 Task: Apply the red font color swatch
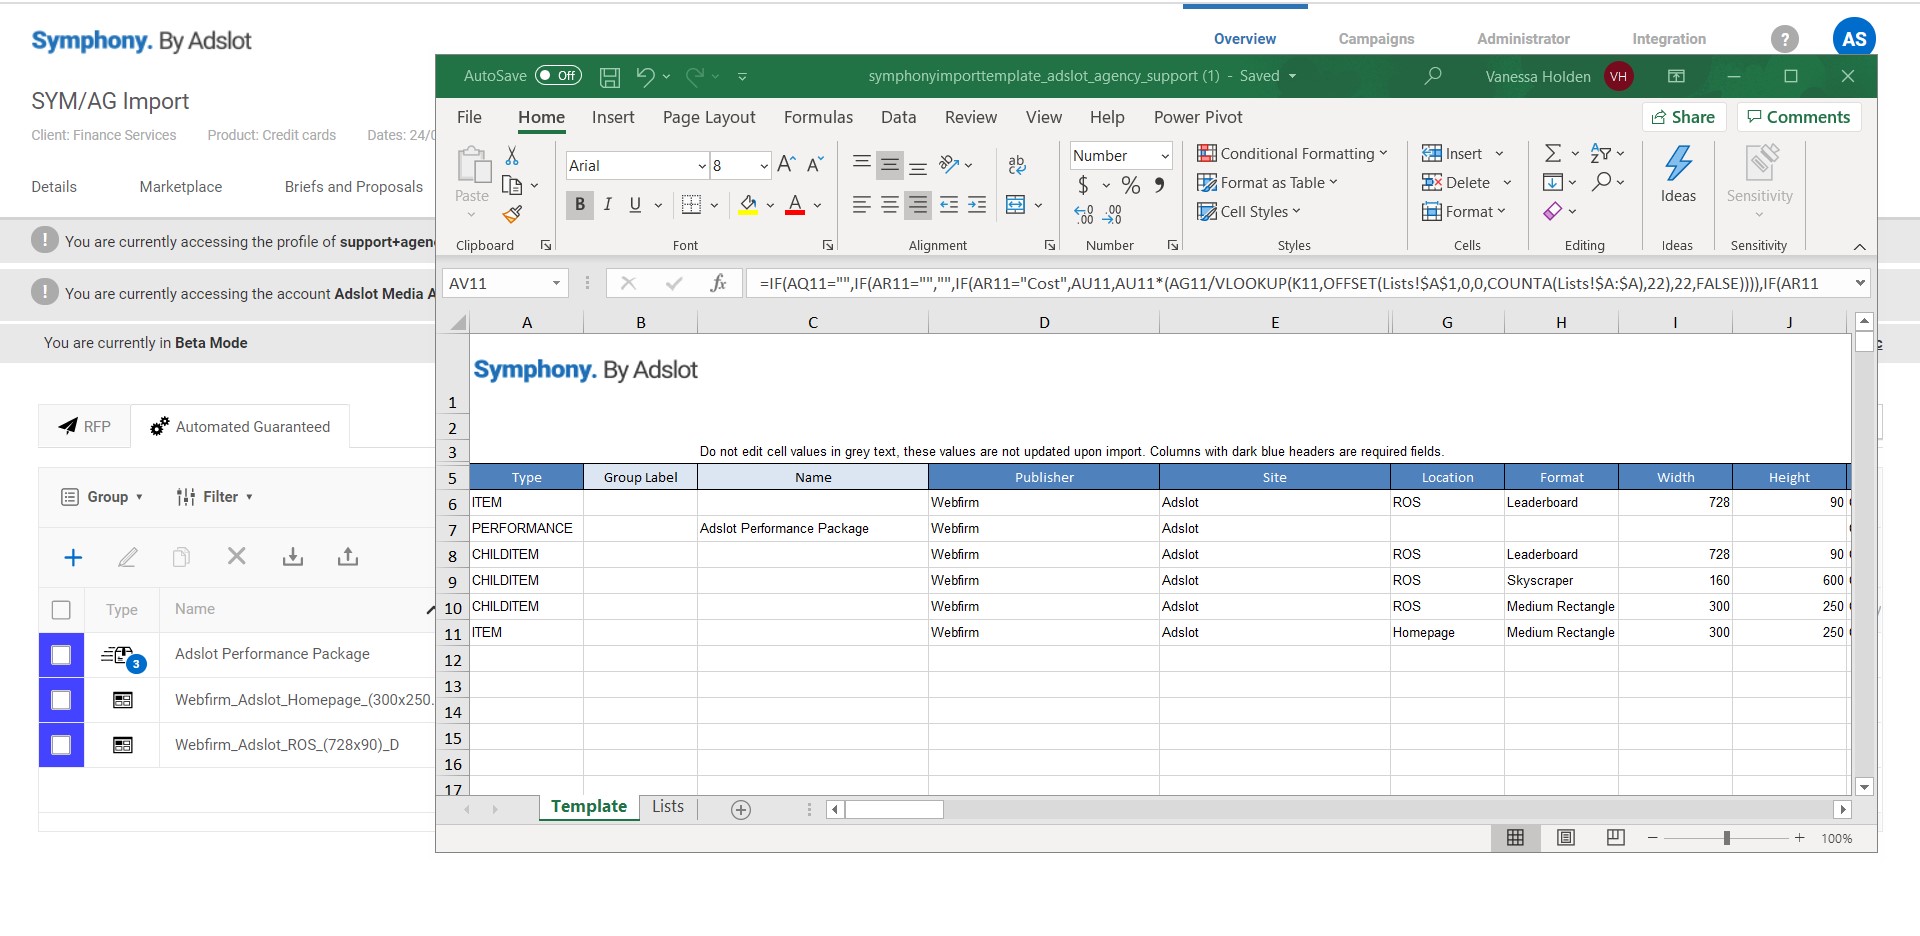tap(795, 206)
